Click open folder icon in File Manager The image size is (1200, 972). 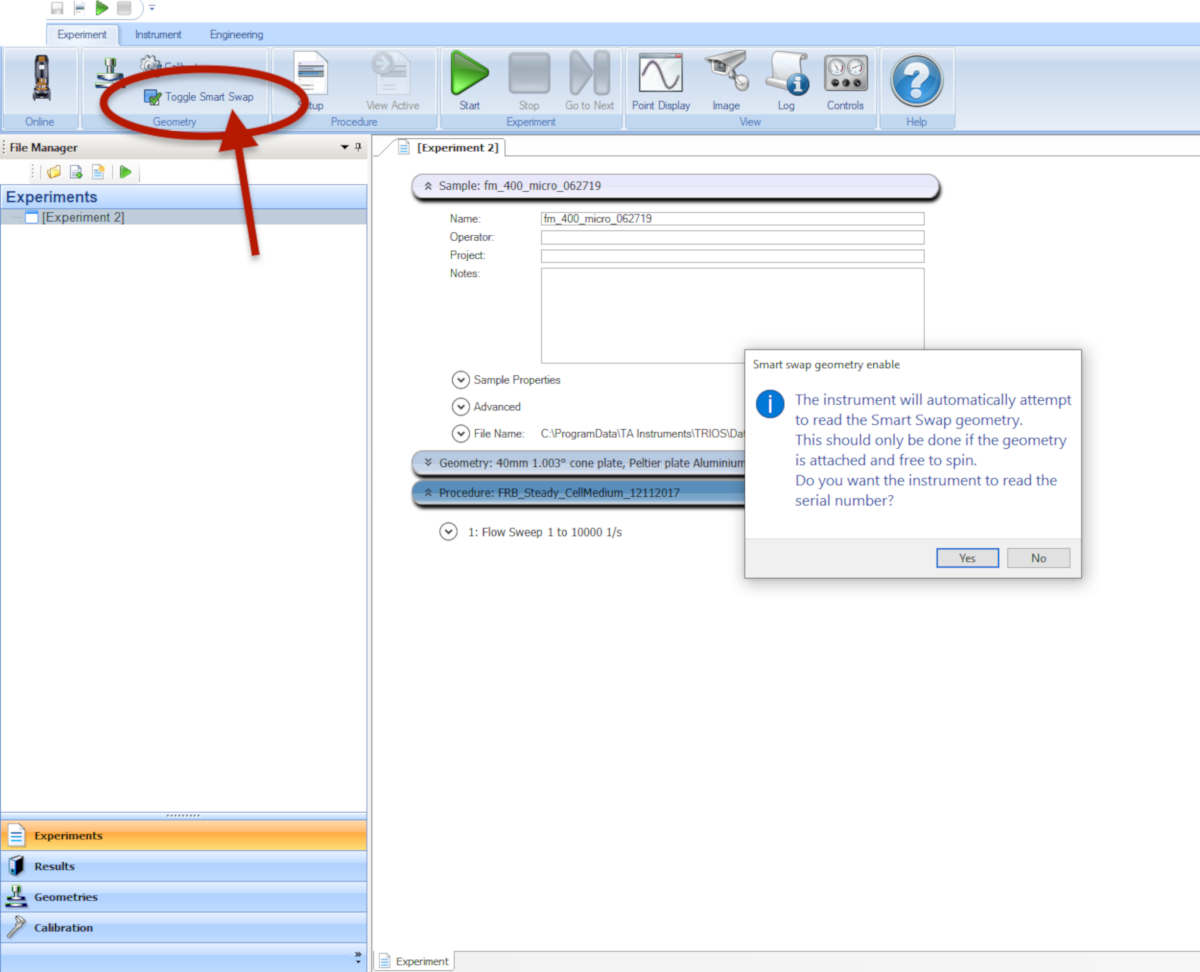(54, 172)
